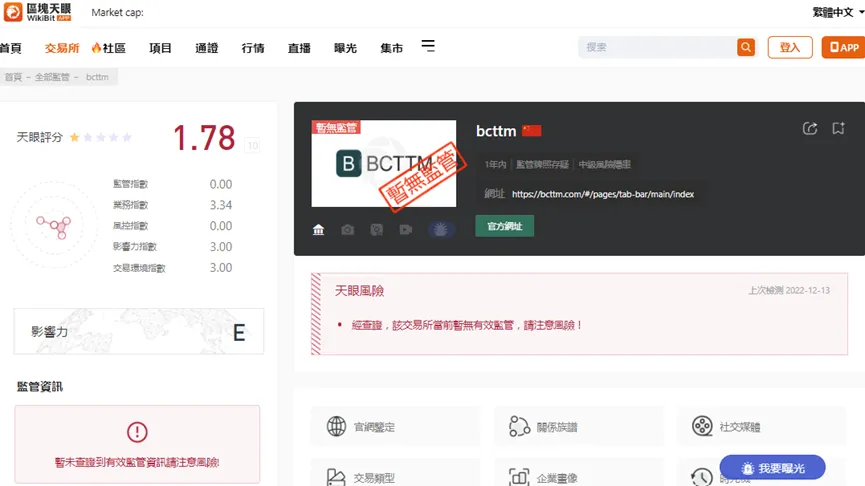This screenshot has height=486, width=865.
Task: Click 全部監管 in the breadcrumb
Action: point(52,77)
